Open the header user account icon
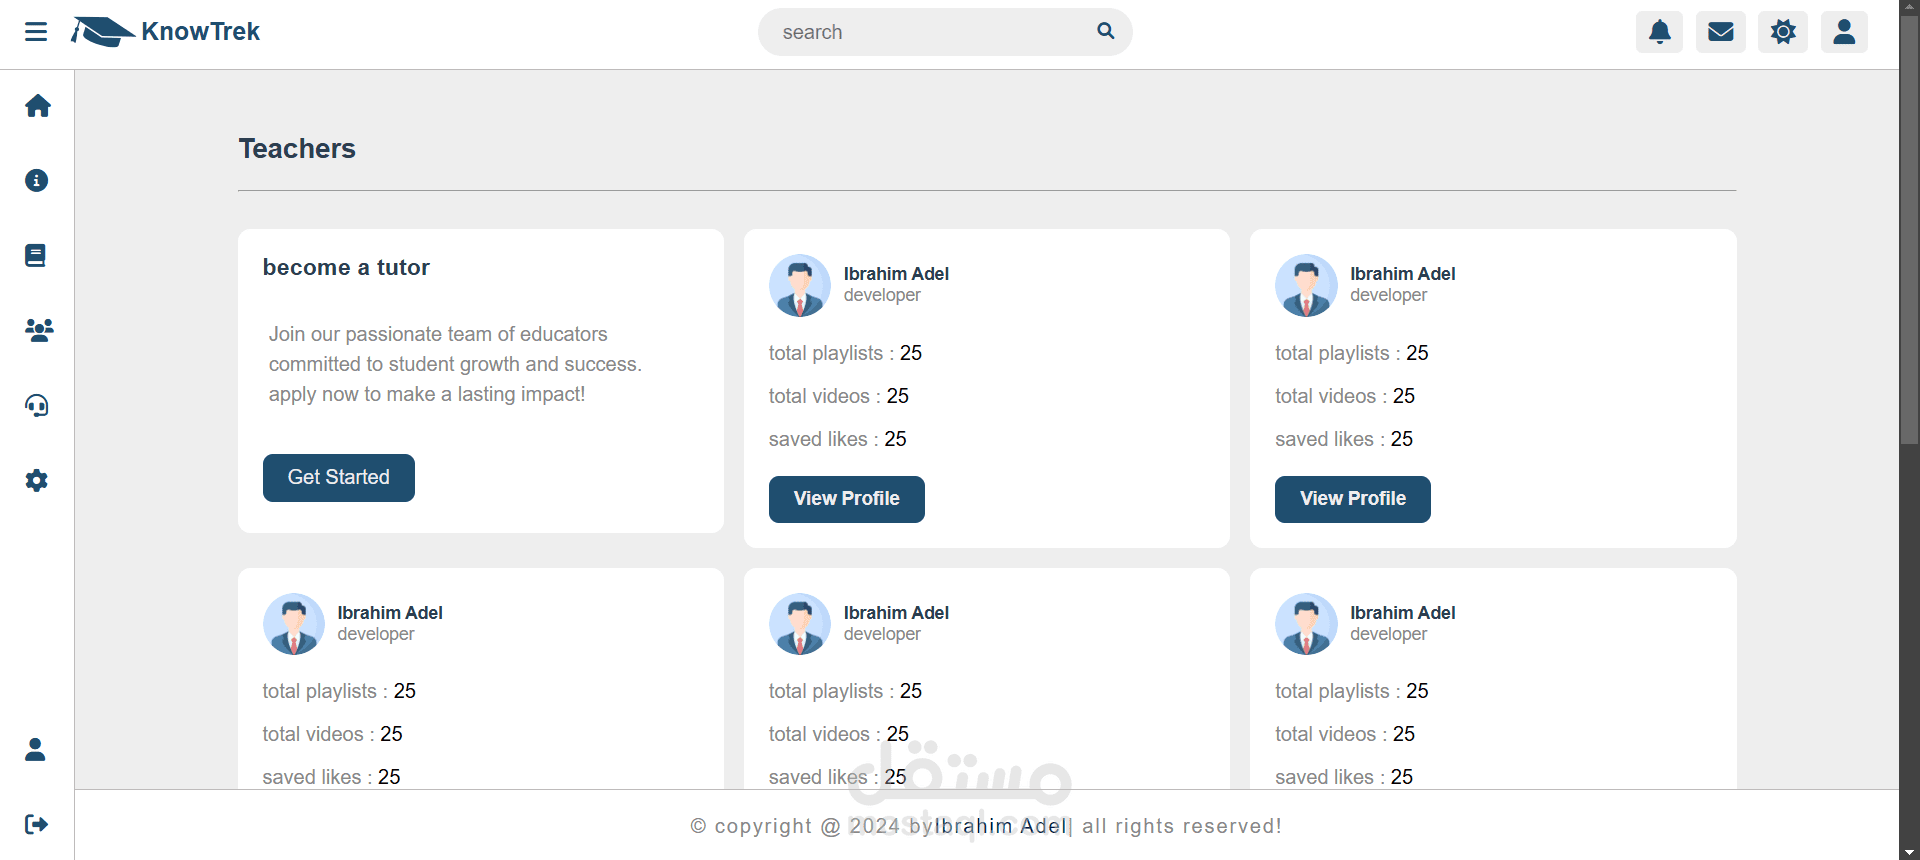This screenshot has height=860, width=1920. point(1845,32)
